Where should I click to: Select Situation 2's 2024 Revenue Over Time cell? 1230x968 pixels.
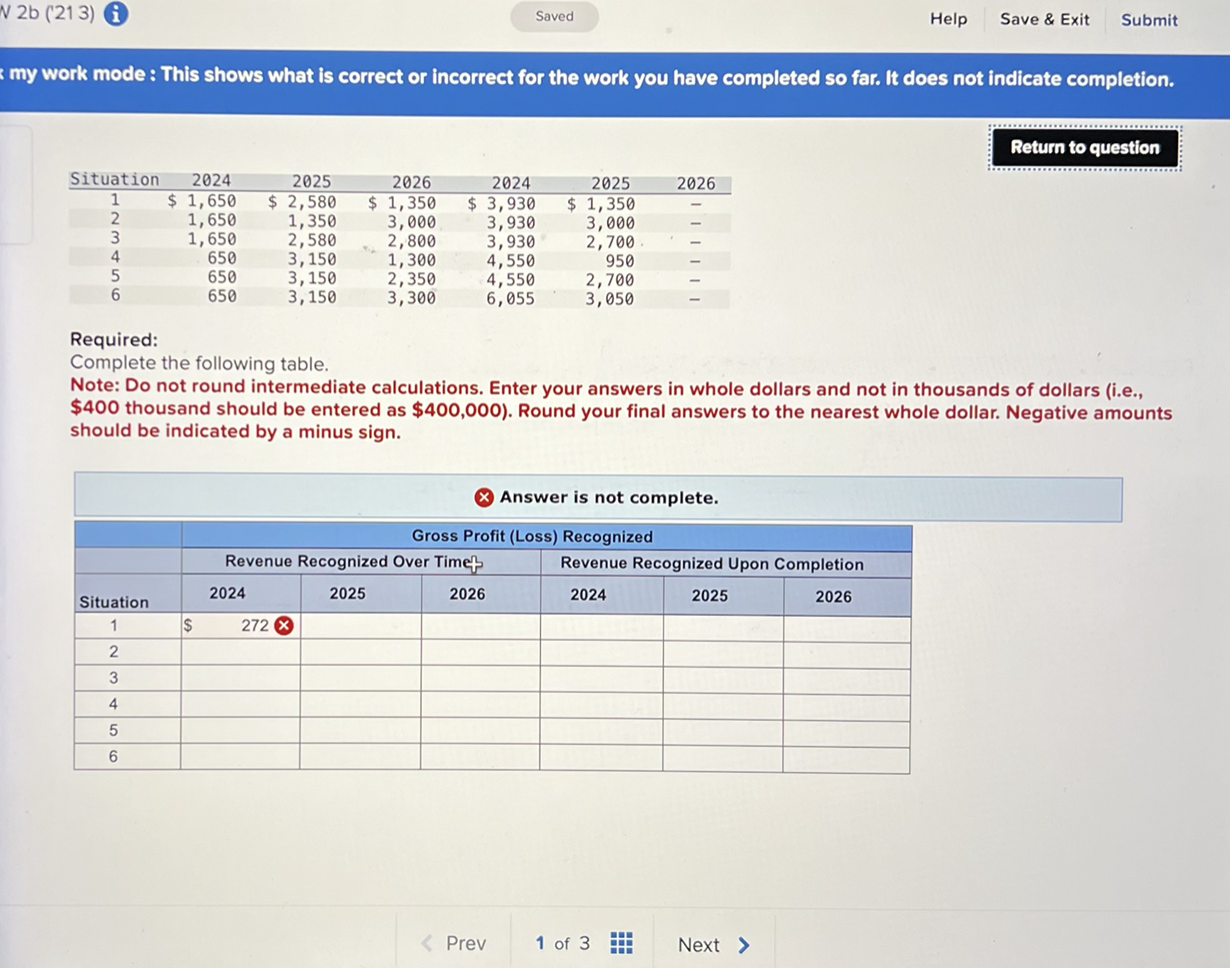pos(240,651)
